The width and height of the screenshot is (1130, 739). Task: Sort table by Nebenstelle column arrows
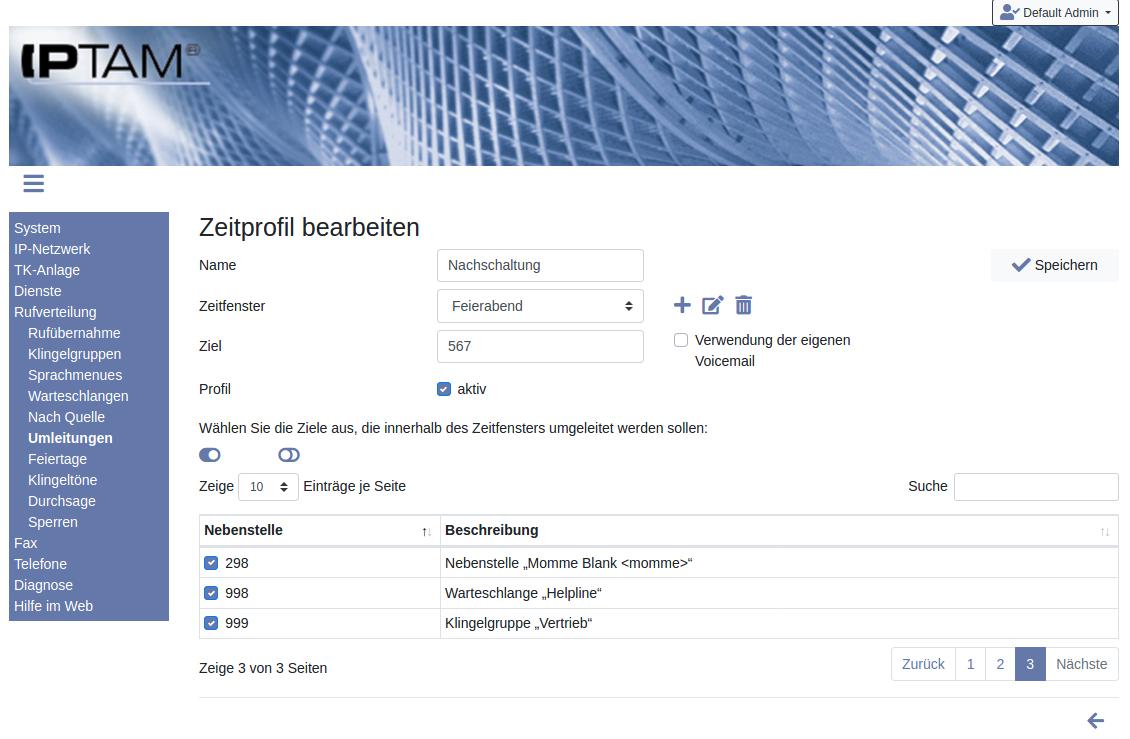427,531
